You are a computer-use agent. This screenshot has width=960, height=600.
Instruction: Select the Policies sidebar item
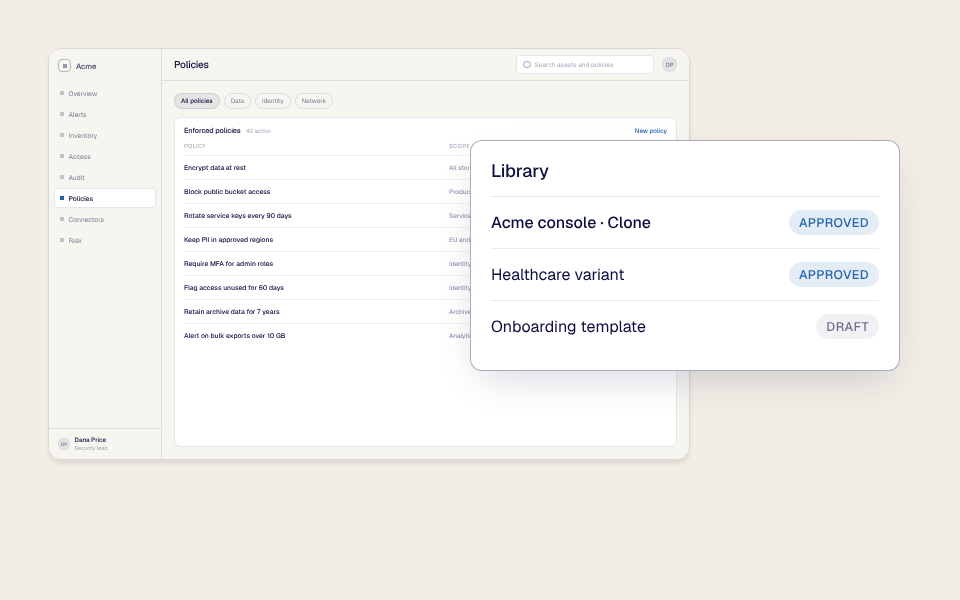coord(105,198)
